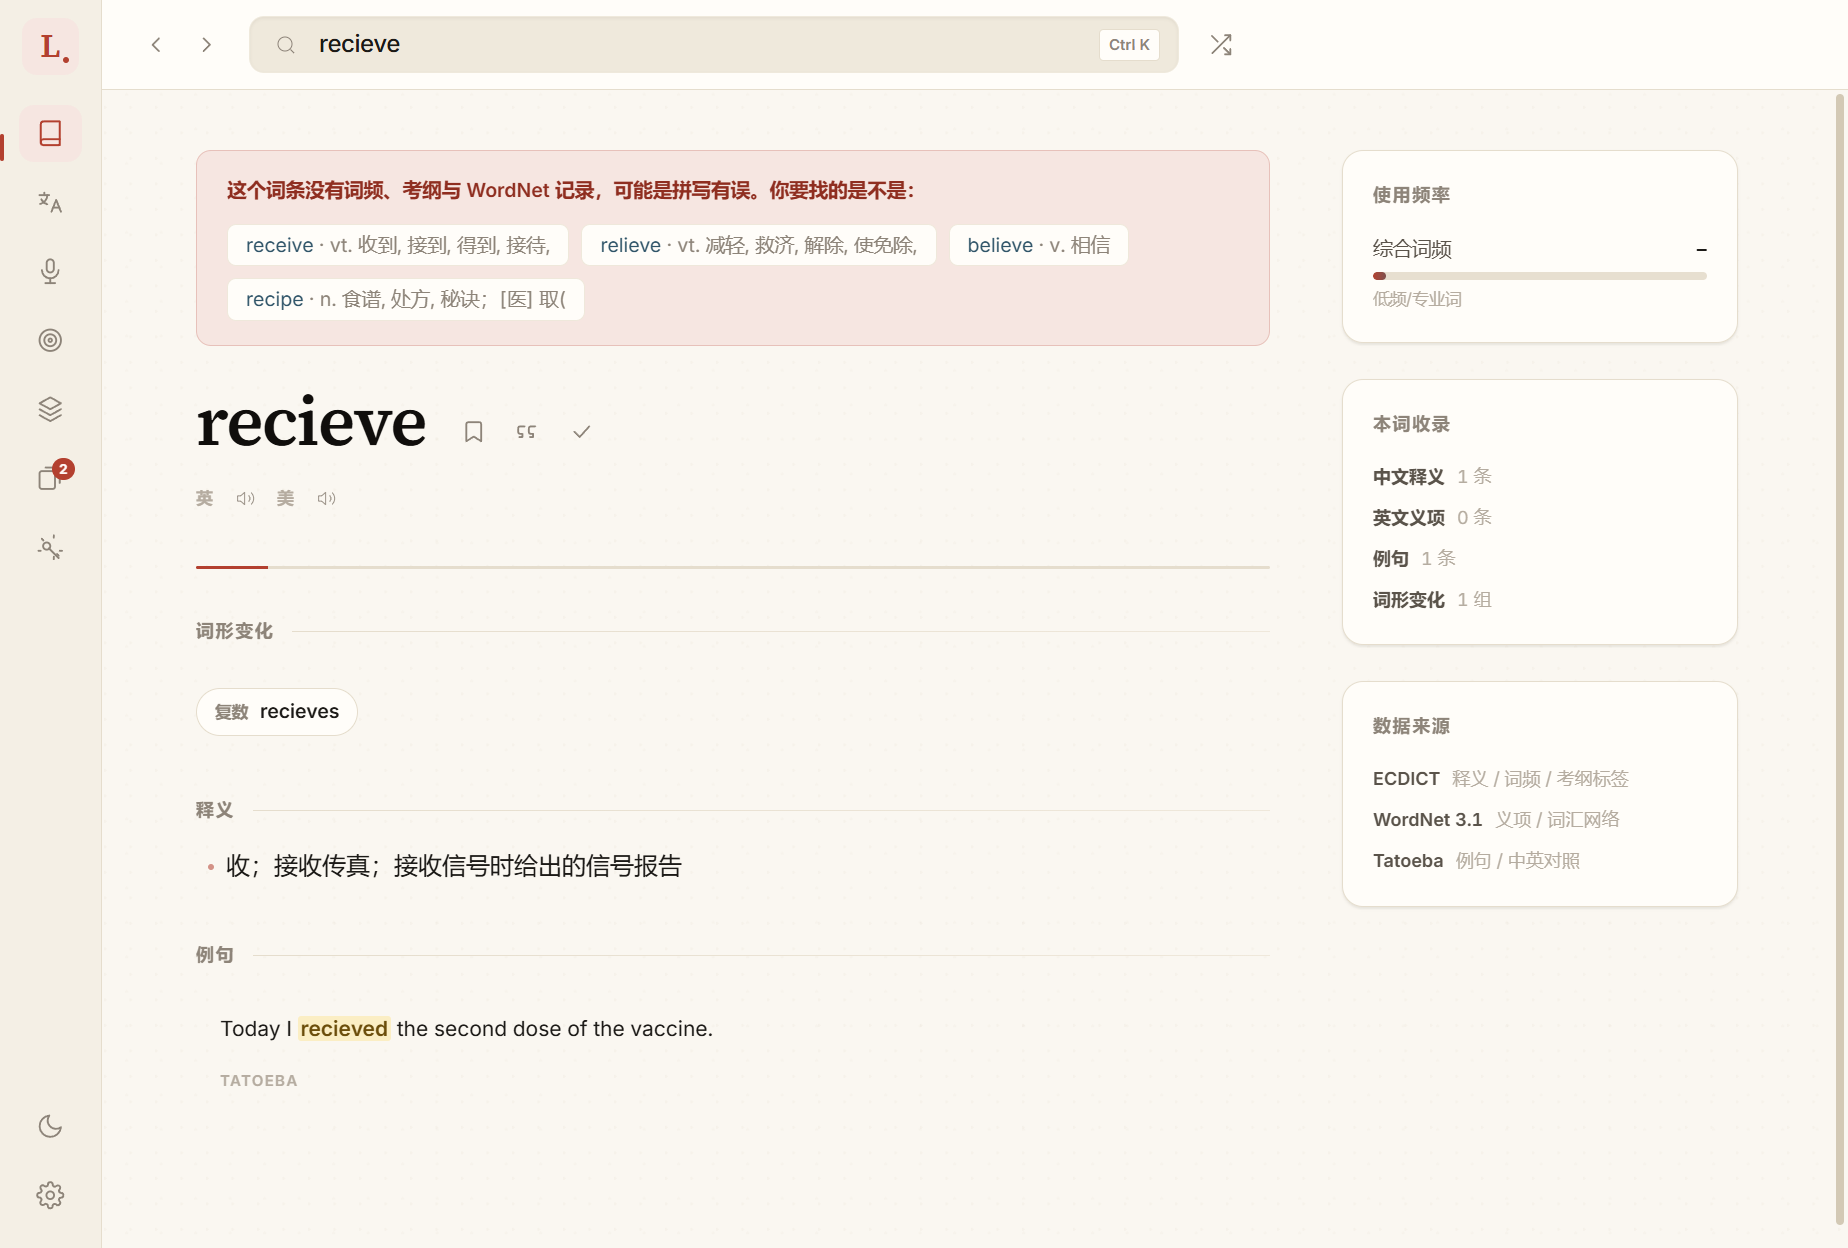Click the 低频/专业词 label
This screenshot has width=1848, height=1248.
click(x=1417, y=299)
